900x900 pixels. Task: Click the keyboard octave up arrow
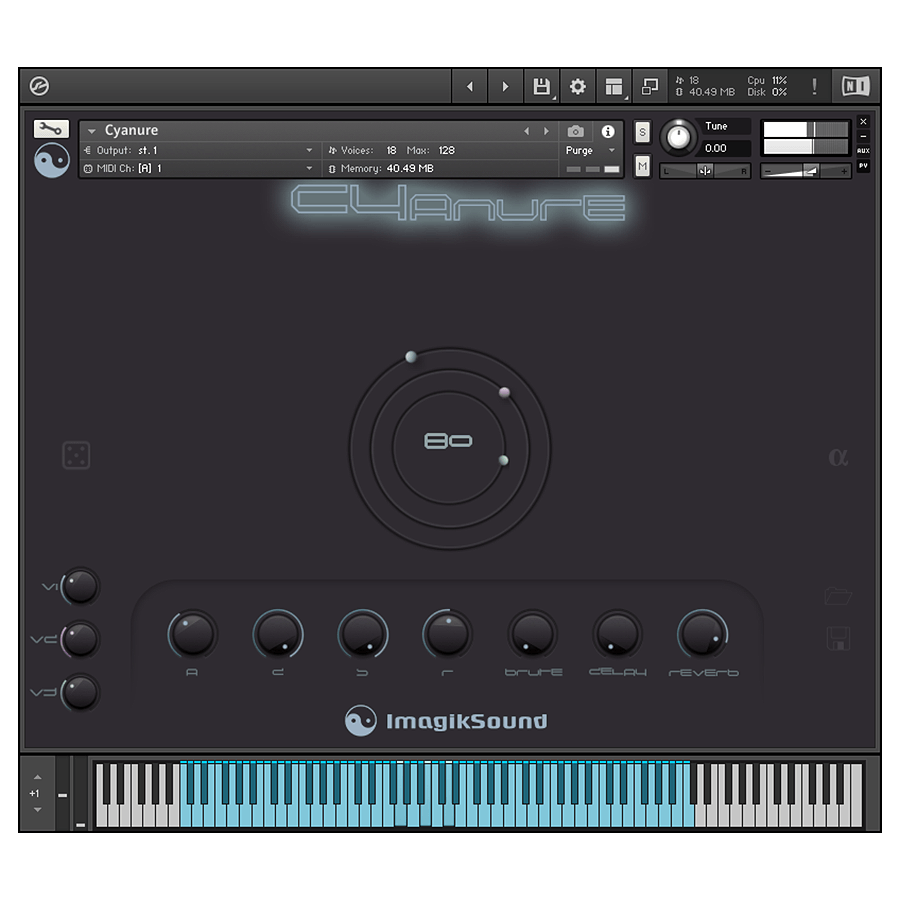pyautogui.click(x=38, y=777)
